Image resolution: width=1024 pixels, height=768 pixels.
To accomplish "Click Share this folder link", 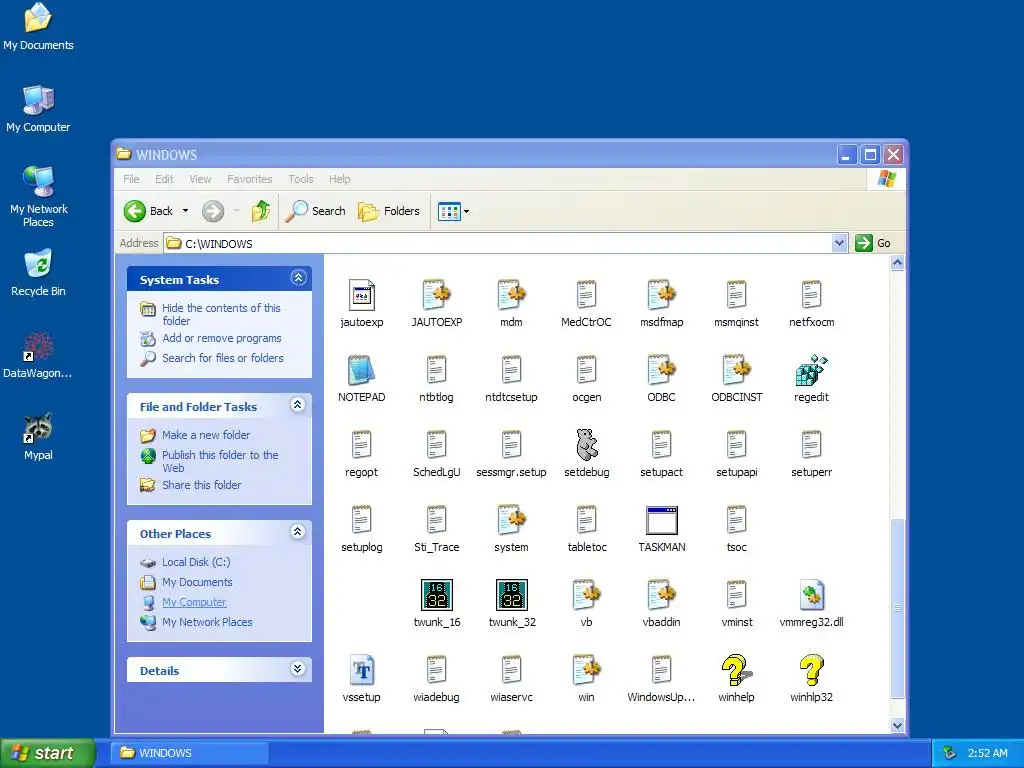I will (201, 485).
